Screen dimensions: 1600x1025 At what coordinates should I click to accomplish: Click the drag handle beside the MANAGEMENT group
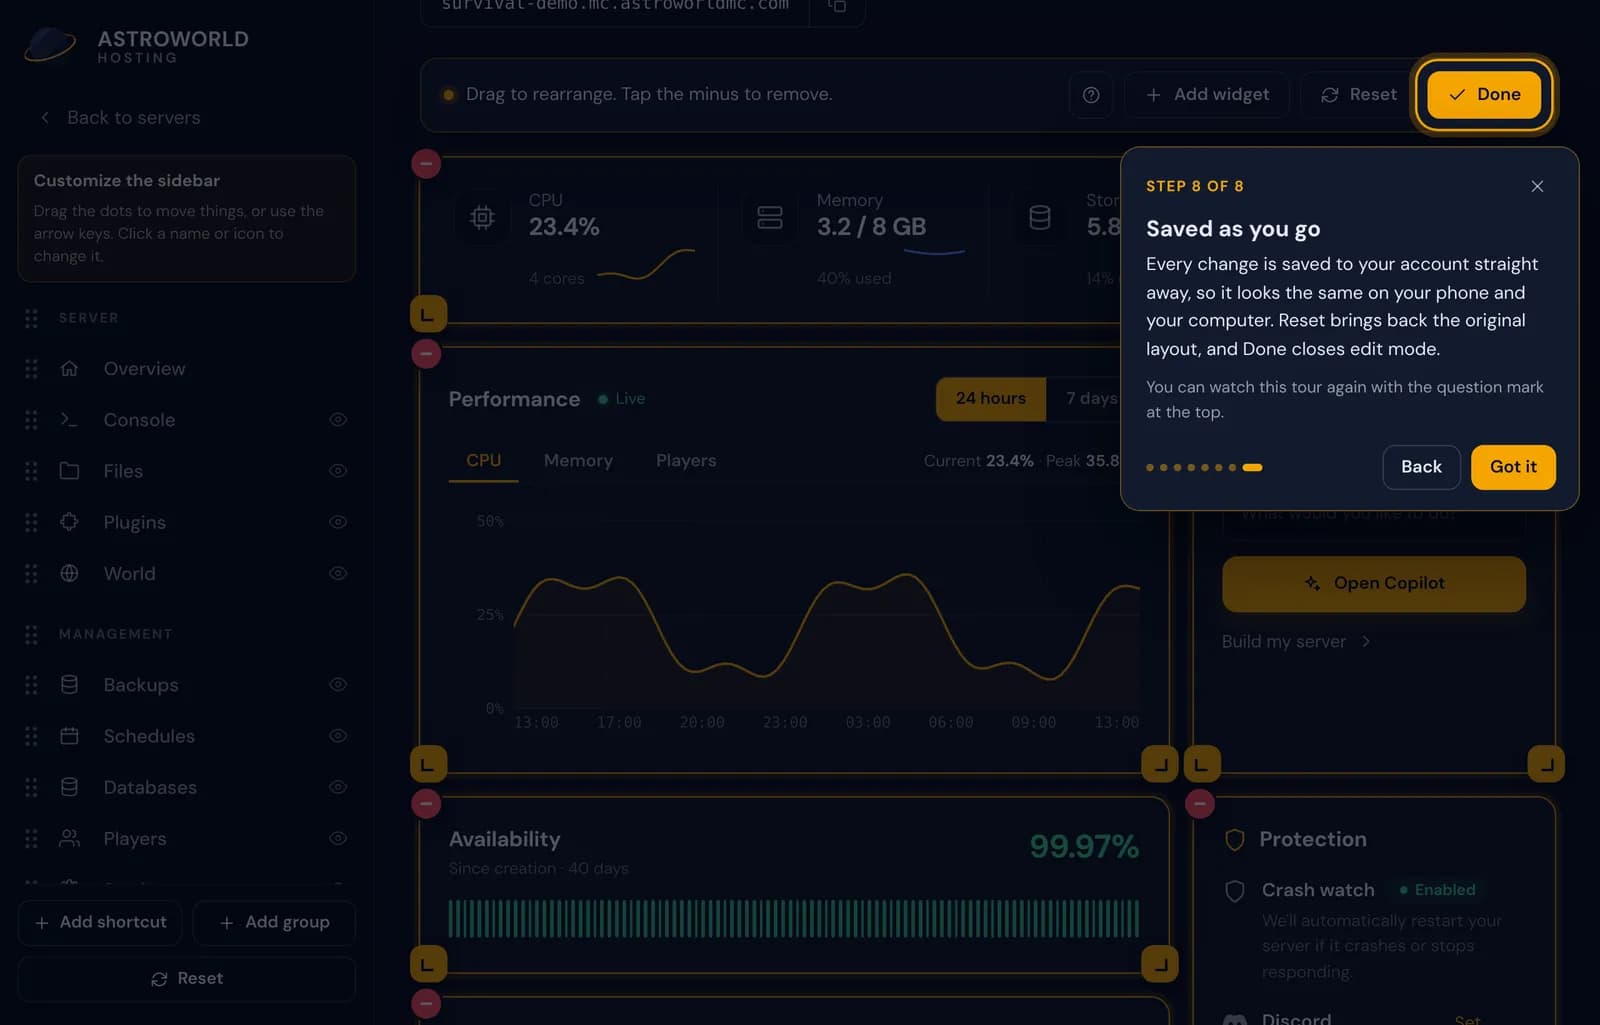tap(31, 635)
